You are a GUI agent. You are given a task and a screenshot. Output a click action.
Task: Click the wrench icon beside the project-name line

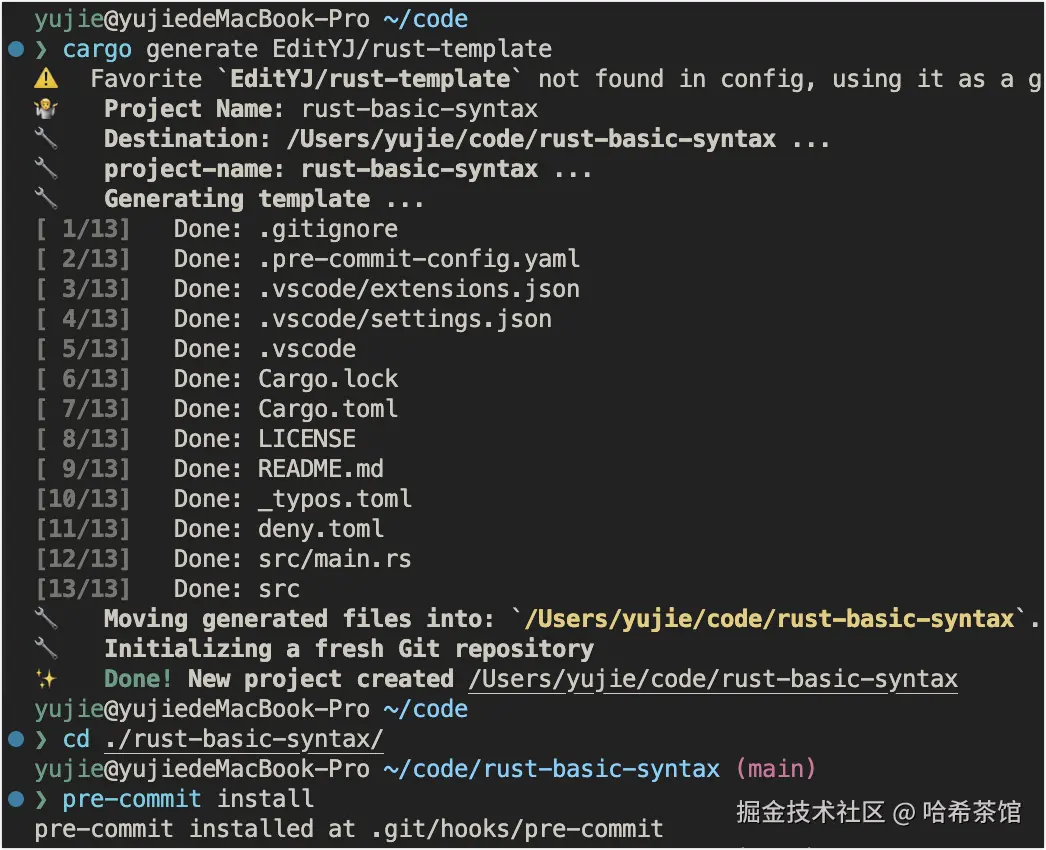(46, 169)
